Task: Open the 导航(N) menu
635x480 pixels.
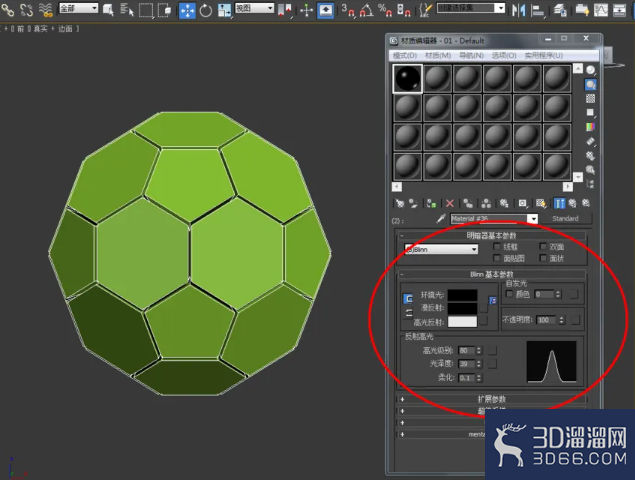Action: point(471,55)
